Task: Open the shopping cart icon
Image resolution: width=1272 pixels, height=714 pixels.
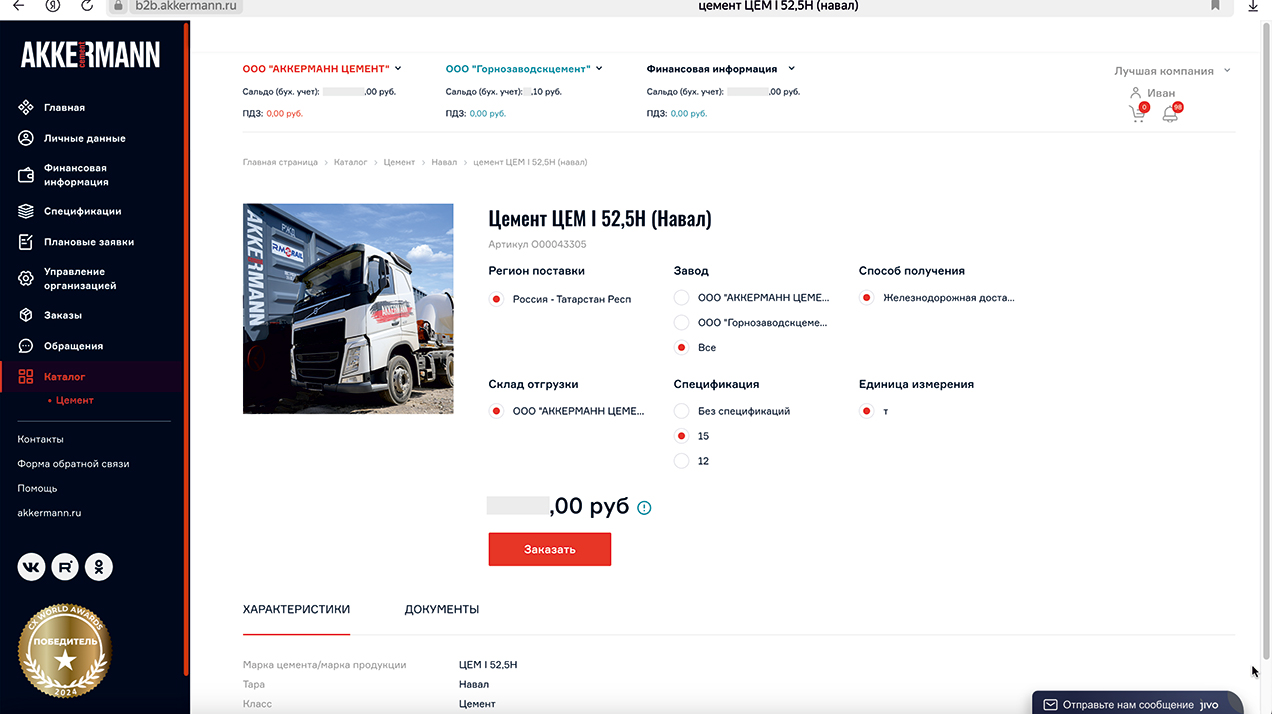Action: pos(1136,114)
